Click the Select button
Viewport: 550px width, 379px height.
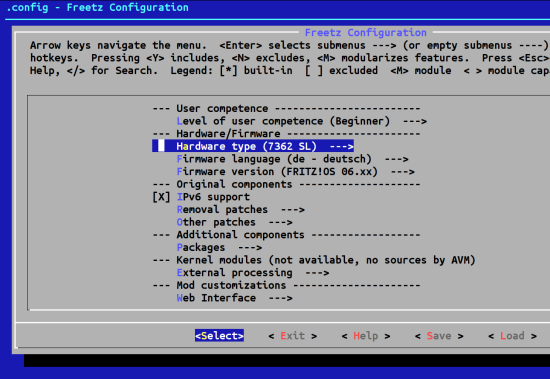point(219,336)
